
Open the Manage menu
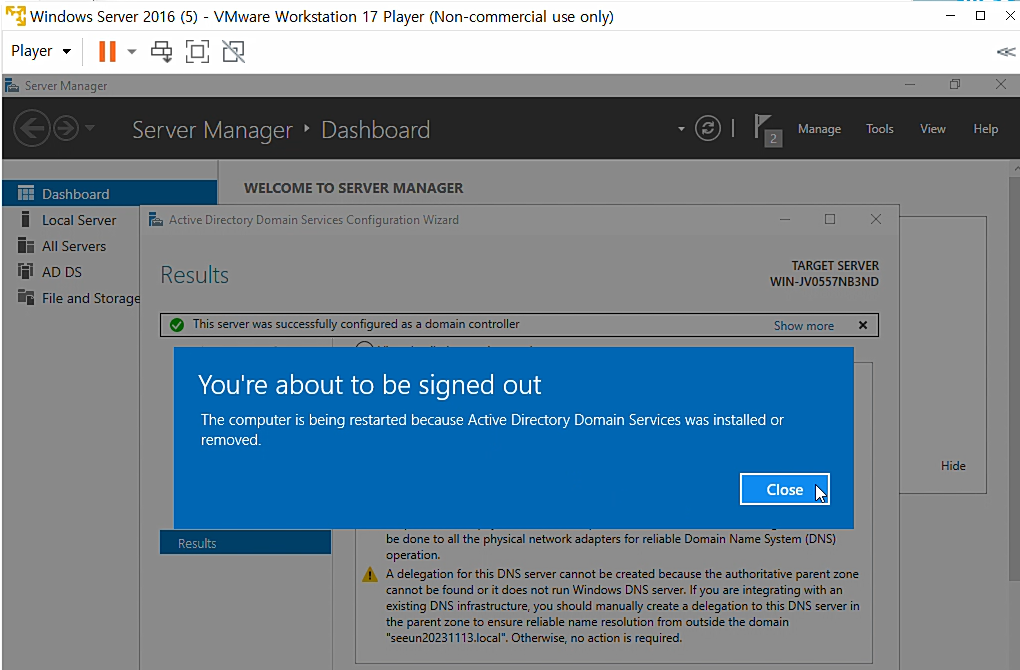click(x=819, y=129)
